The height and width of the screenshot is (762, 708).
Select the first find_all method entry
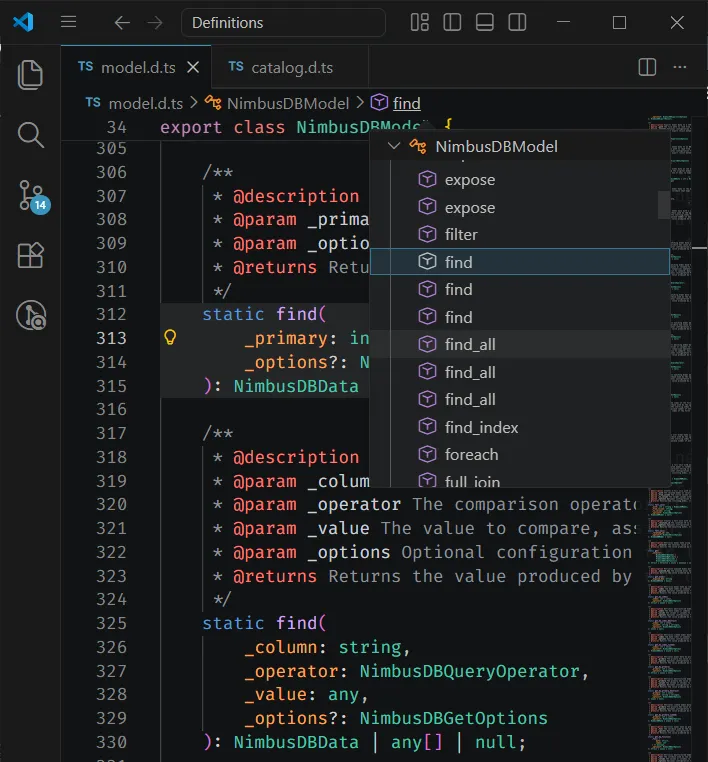(x=520, y=344)
